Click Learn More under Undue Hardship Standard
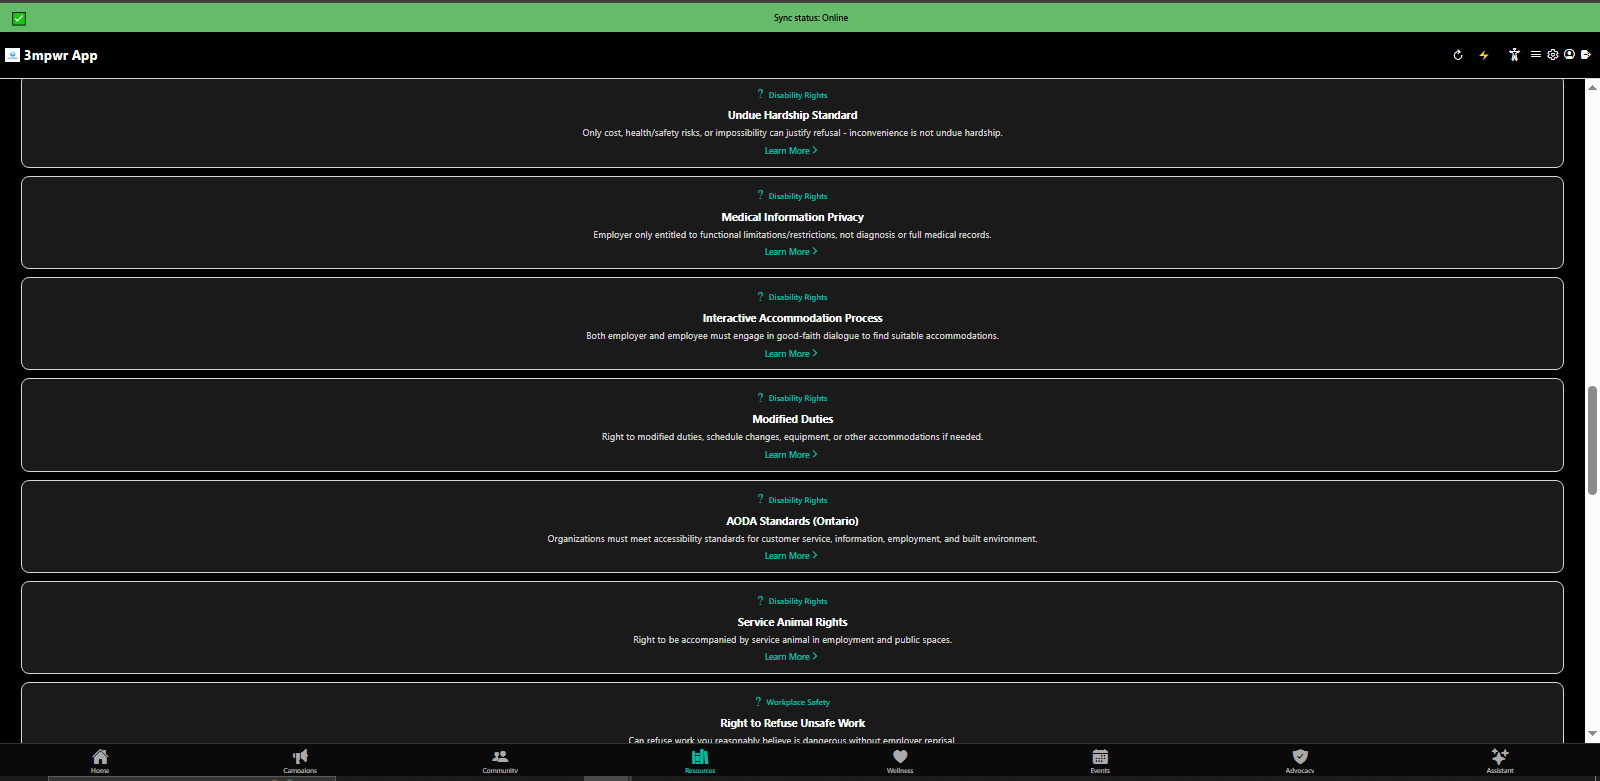 [x=790, y=151]
